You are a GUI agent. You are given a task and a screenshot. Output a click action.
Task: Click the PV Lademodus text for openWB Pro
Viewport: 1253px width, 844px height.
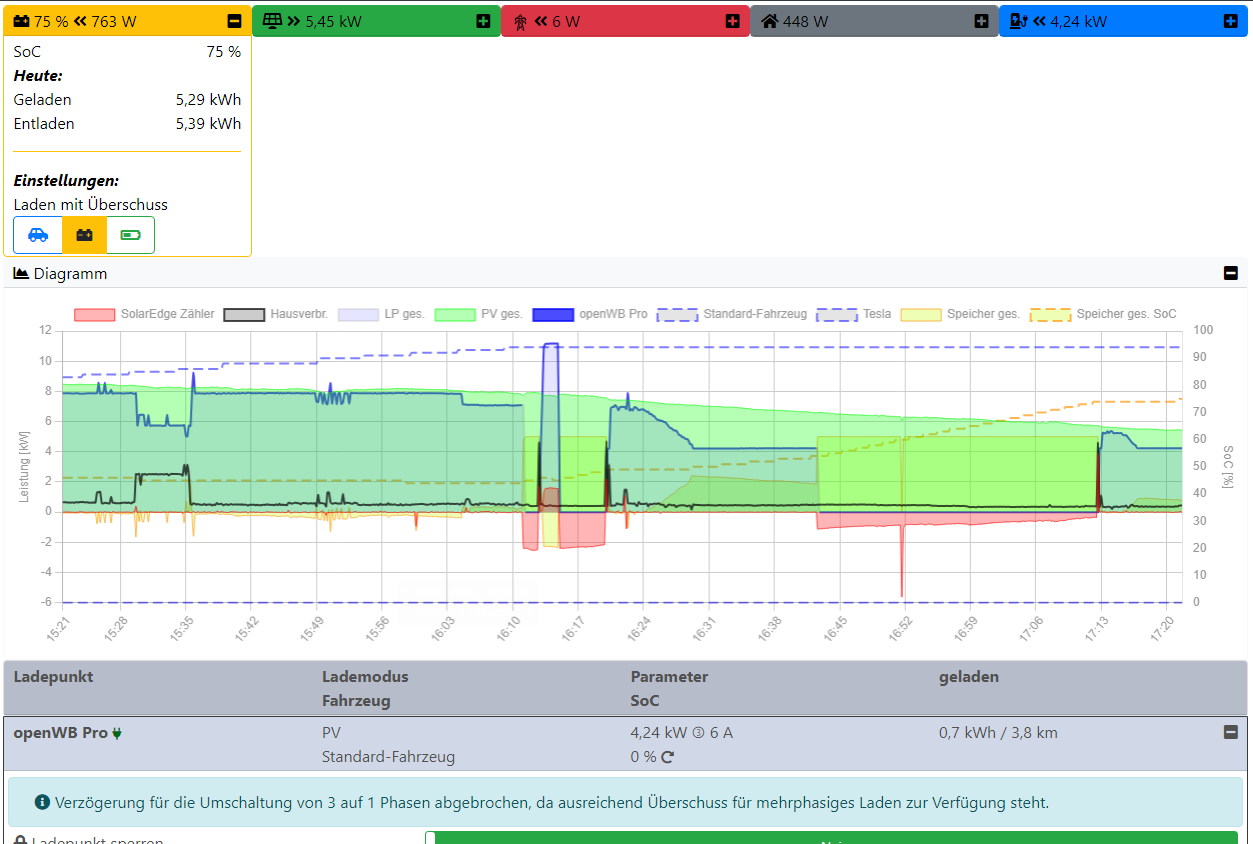pos(331,733)
